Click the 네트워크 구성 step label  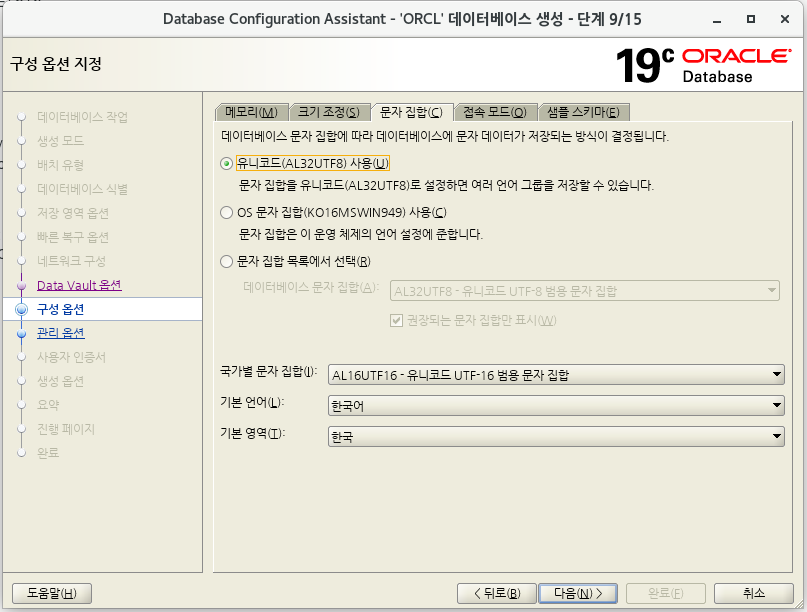click(71, 261)
